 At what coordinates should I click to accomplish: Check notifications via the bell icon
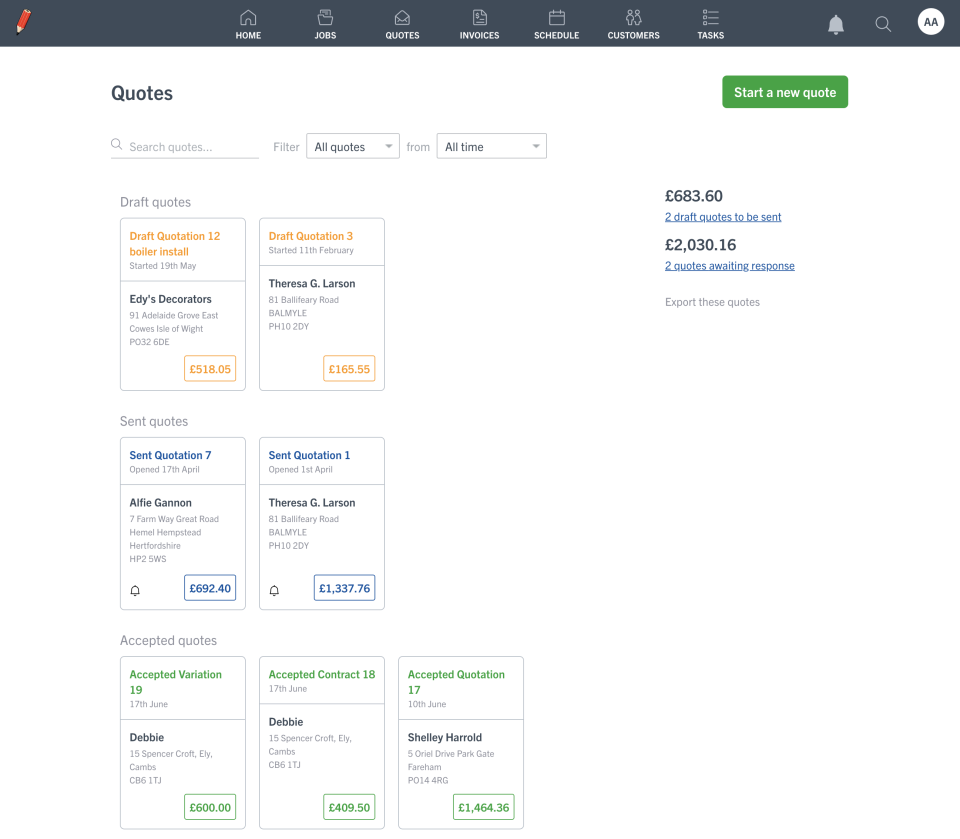(x=837, y=23)
